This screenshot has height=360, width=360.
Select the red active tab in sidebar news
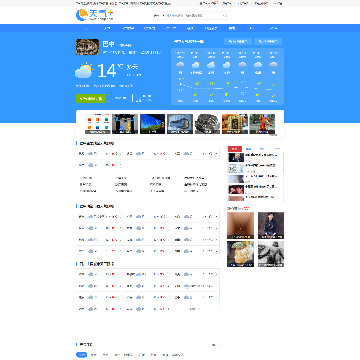tap(235, 149)
